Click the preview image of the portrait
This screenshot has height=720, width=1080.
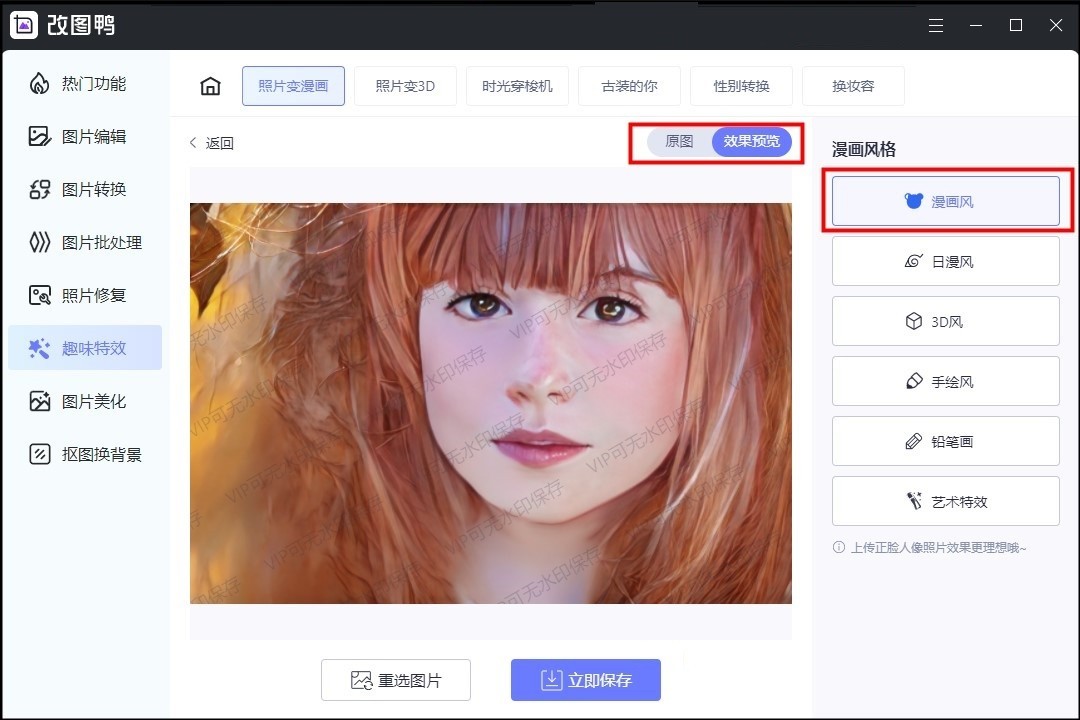click(490, 403)
